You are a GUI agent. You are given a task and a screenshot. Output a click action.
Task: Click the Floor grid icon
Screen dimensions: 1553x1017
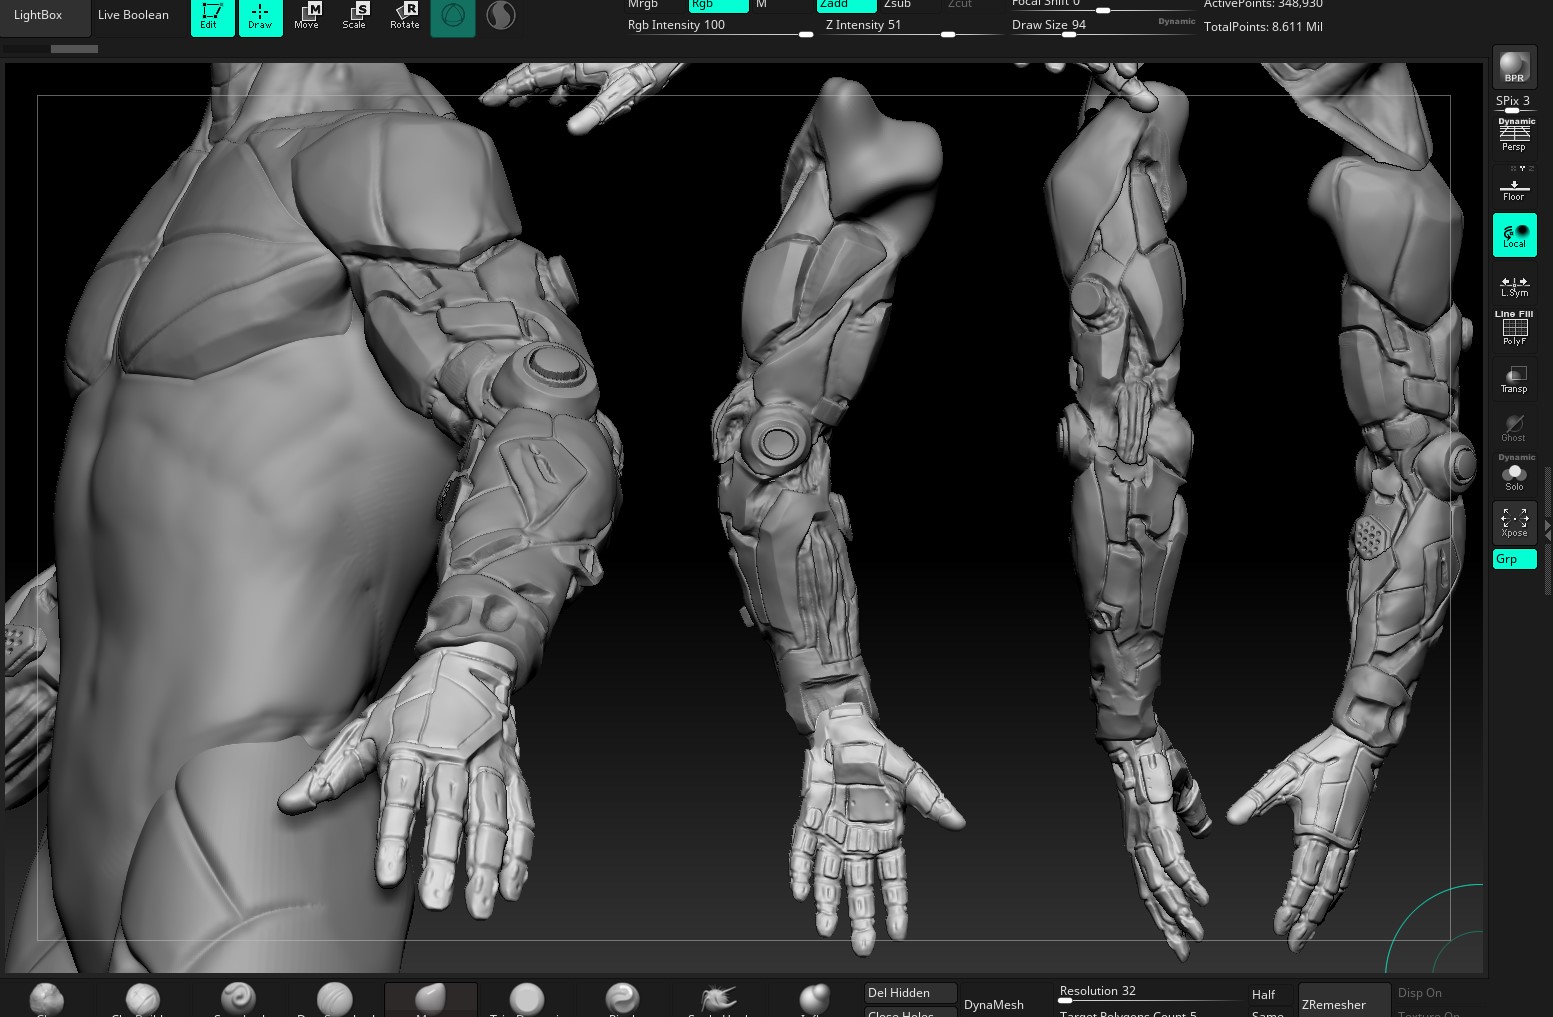(x=1514, y=189)
